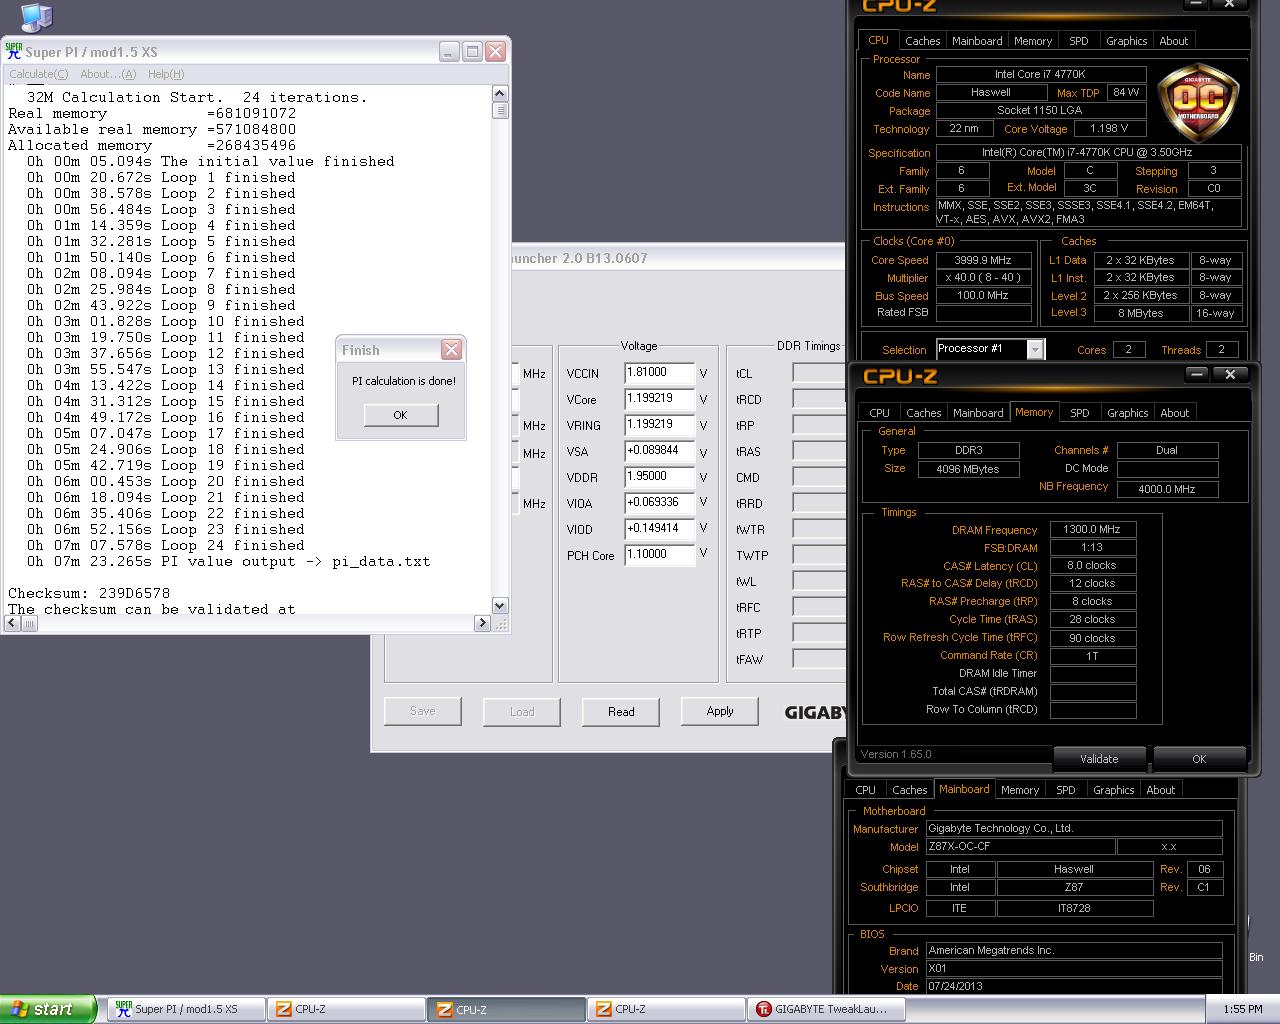Click the taskbar clock showing 1:55 PM

pyautogui.click(x=1243, y=1009)
